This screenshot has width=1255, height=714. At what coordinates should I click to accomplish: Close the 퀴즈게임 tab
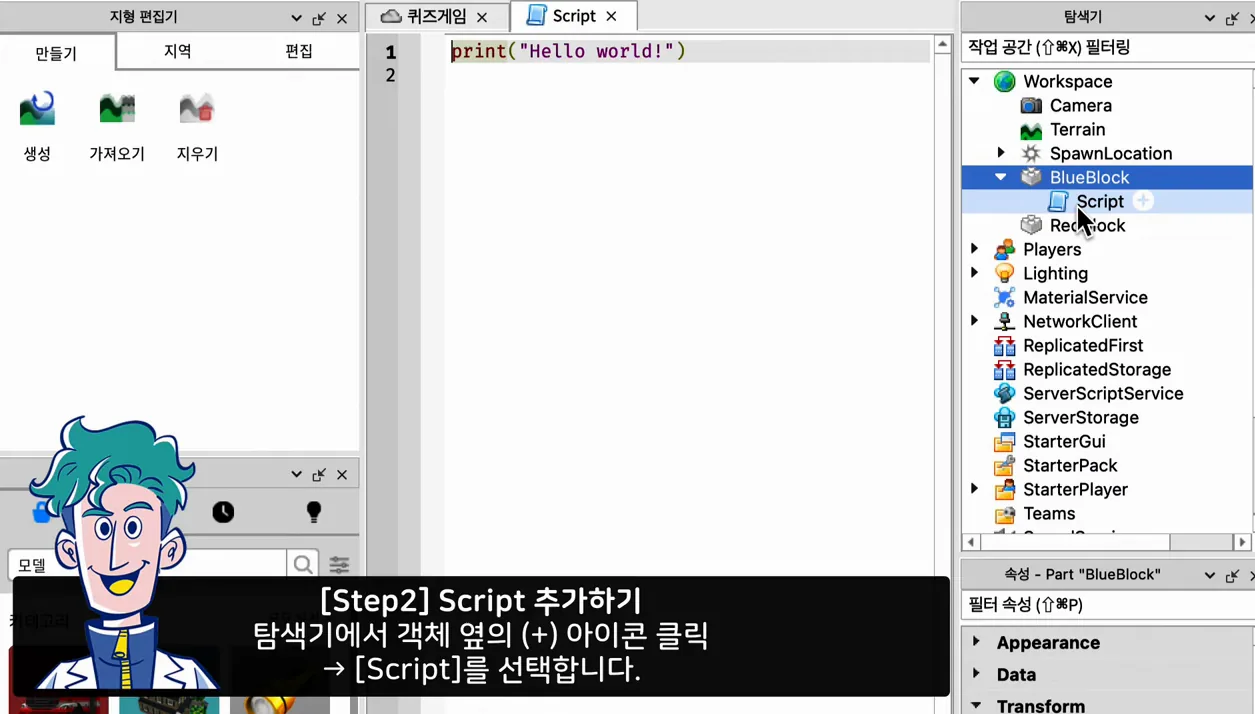coord(482,17)
